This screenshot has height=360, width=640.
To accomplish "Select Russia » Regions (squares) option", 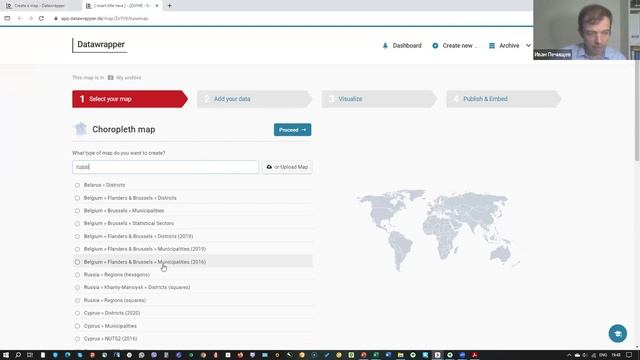I will tap(77, 300).
